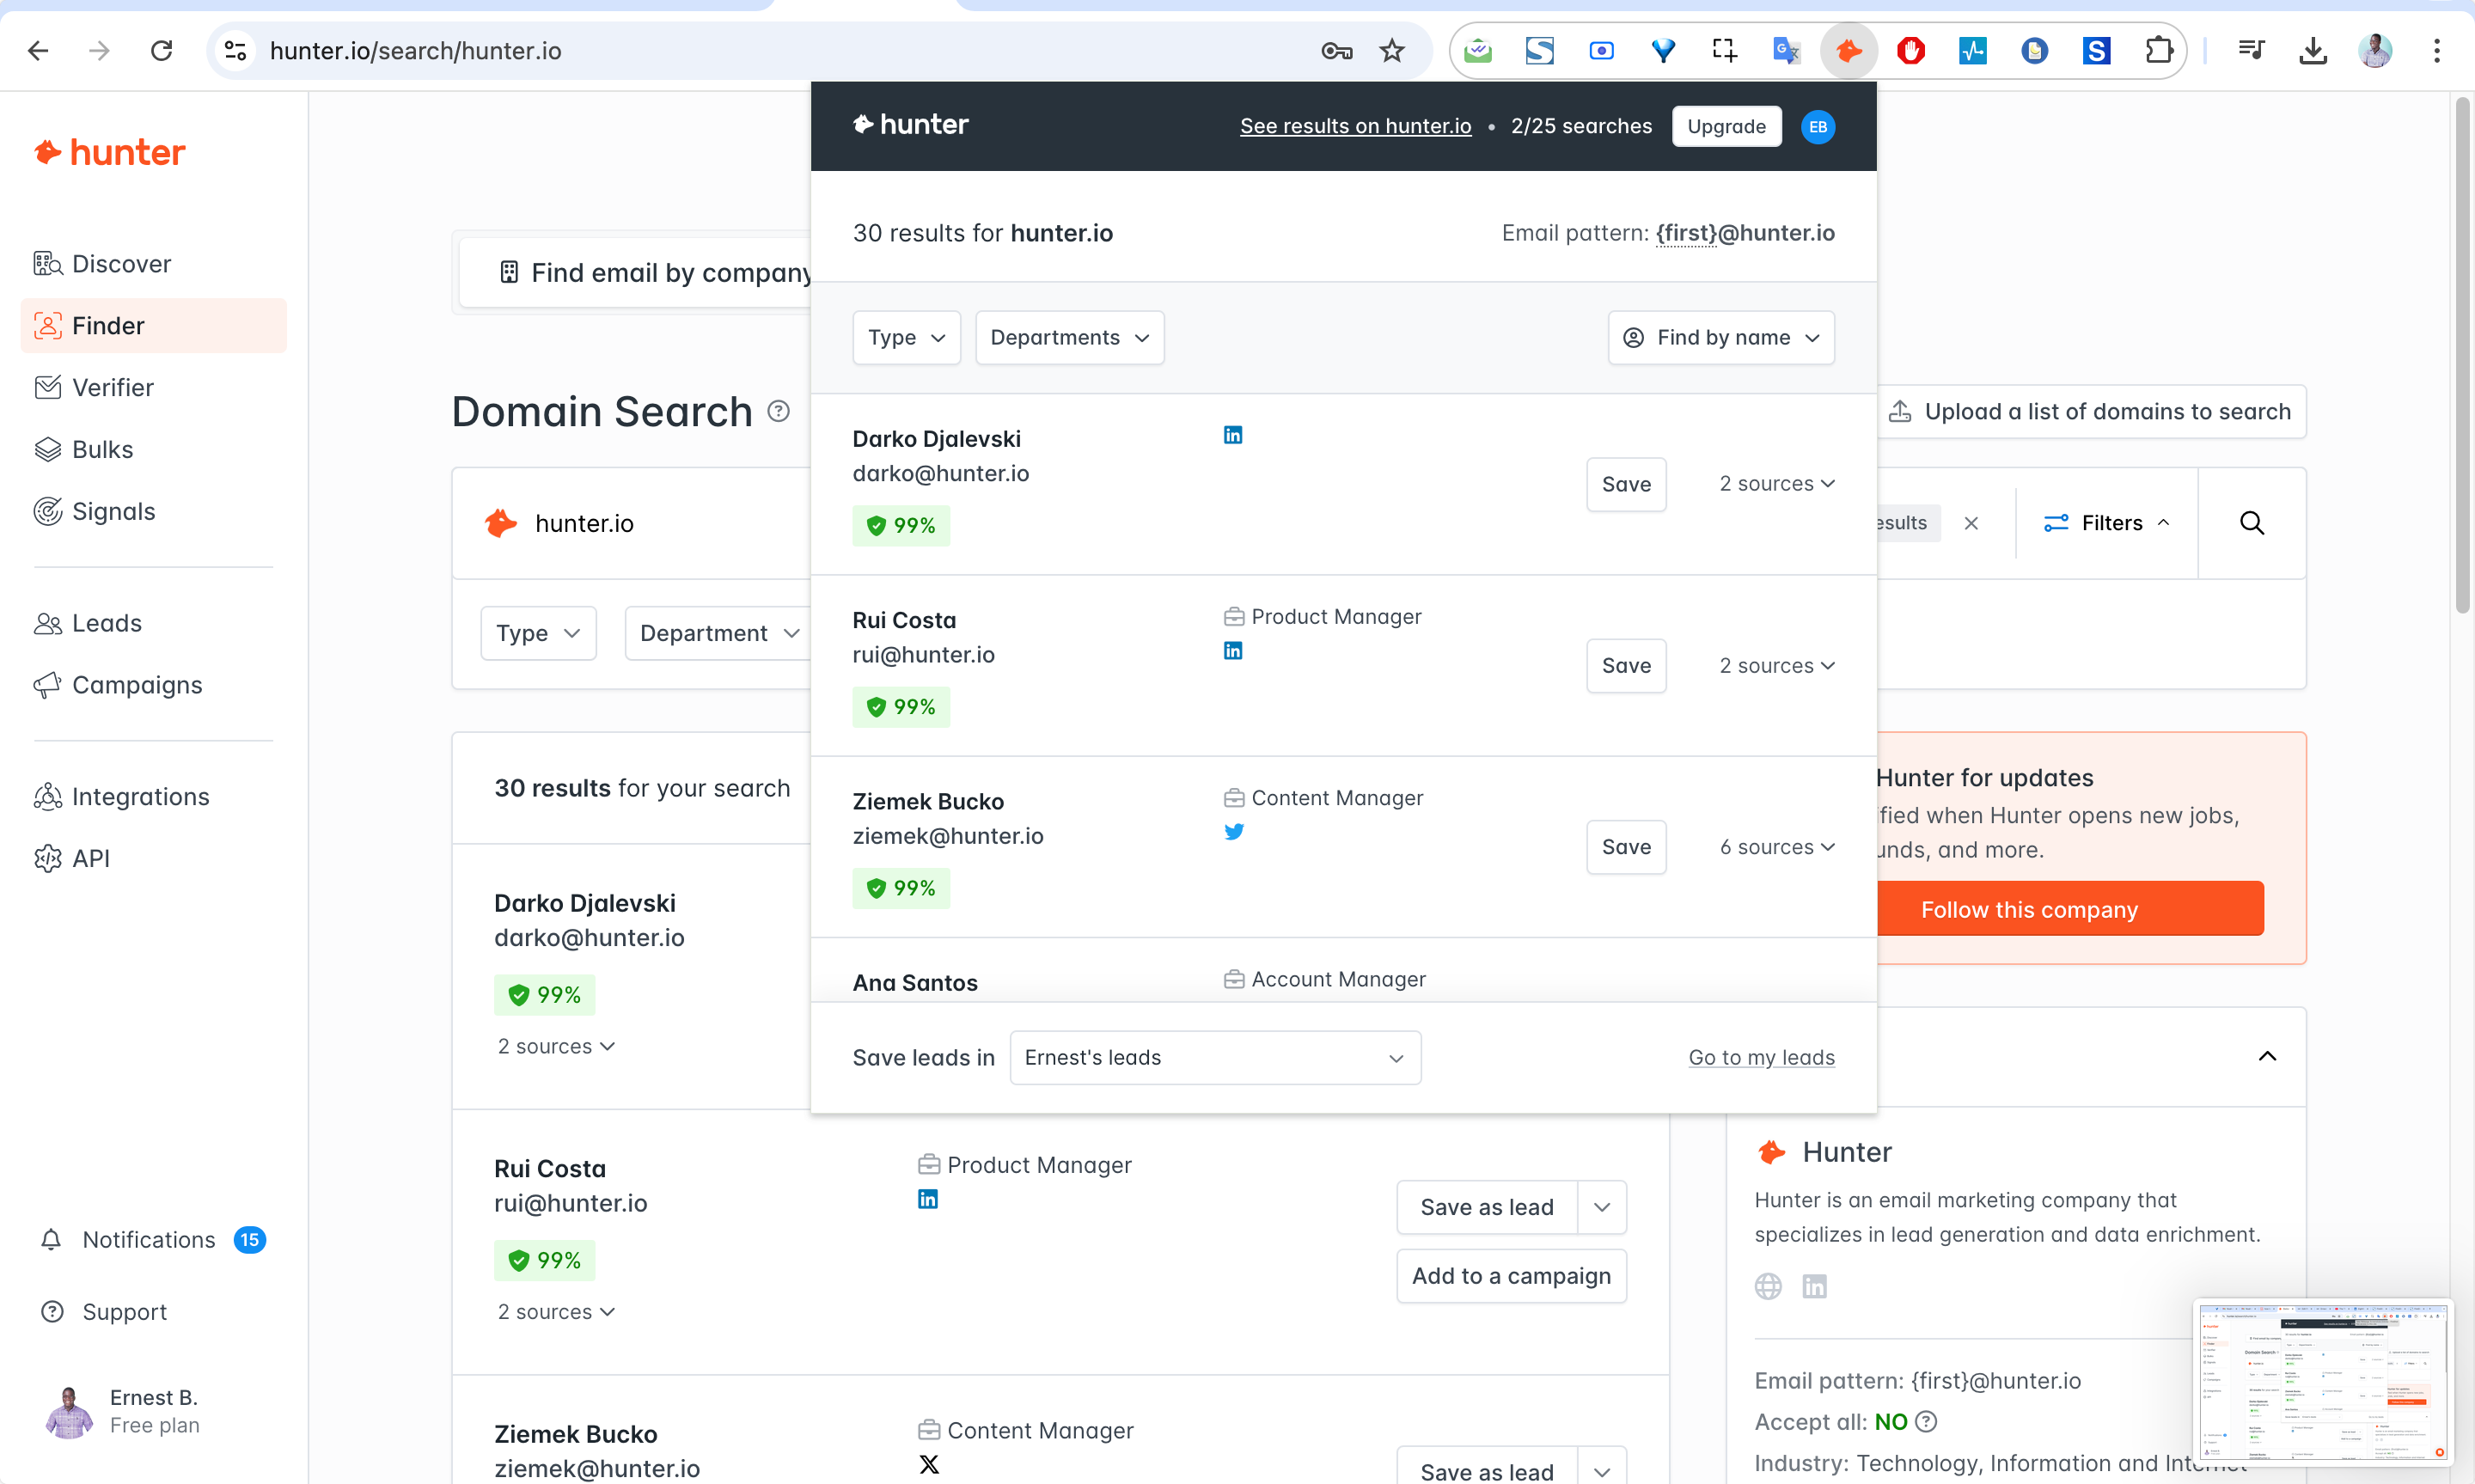Open Ziemek Bucko's Twitter icon in popup
This screenshot has height=1484, width=2475.
coord(1234,832)
